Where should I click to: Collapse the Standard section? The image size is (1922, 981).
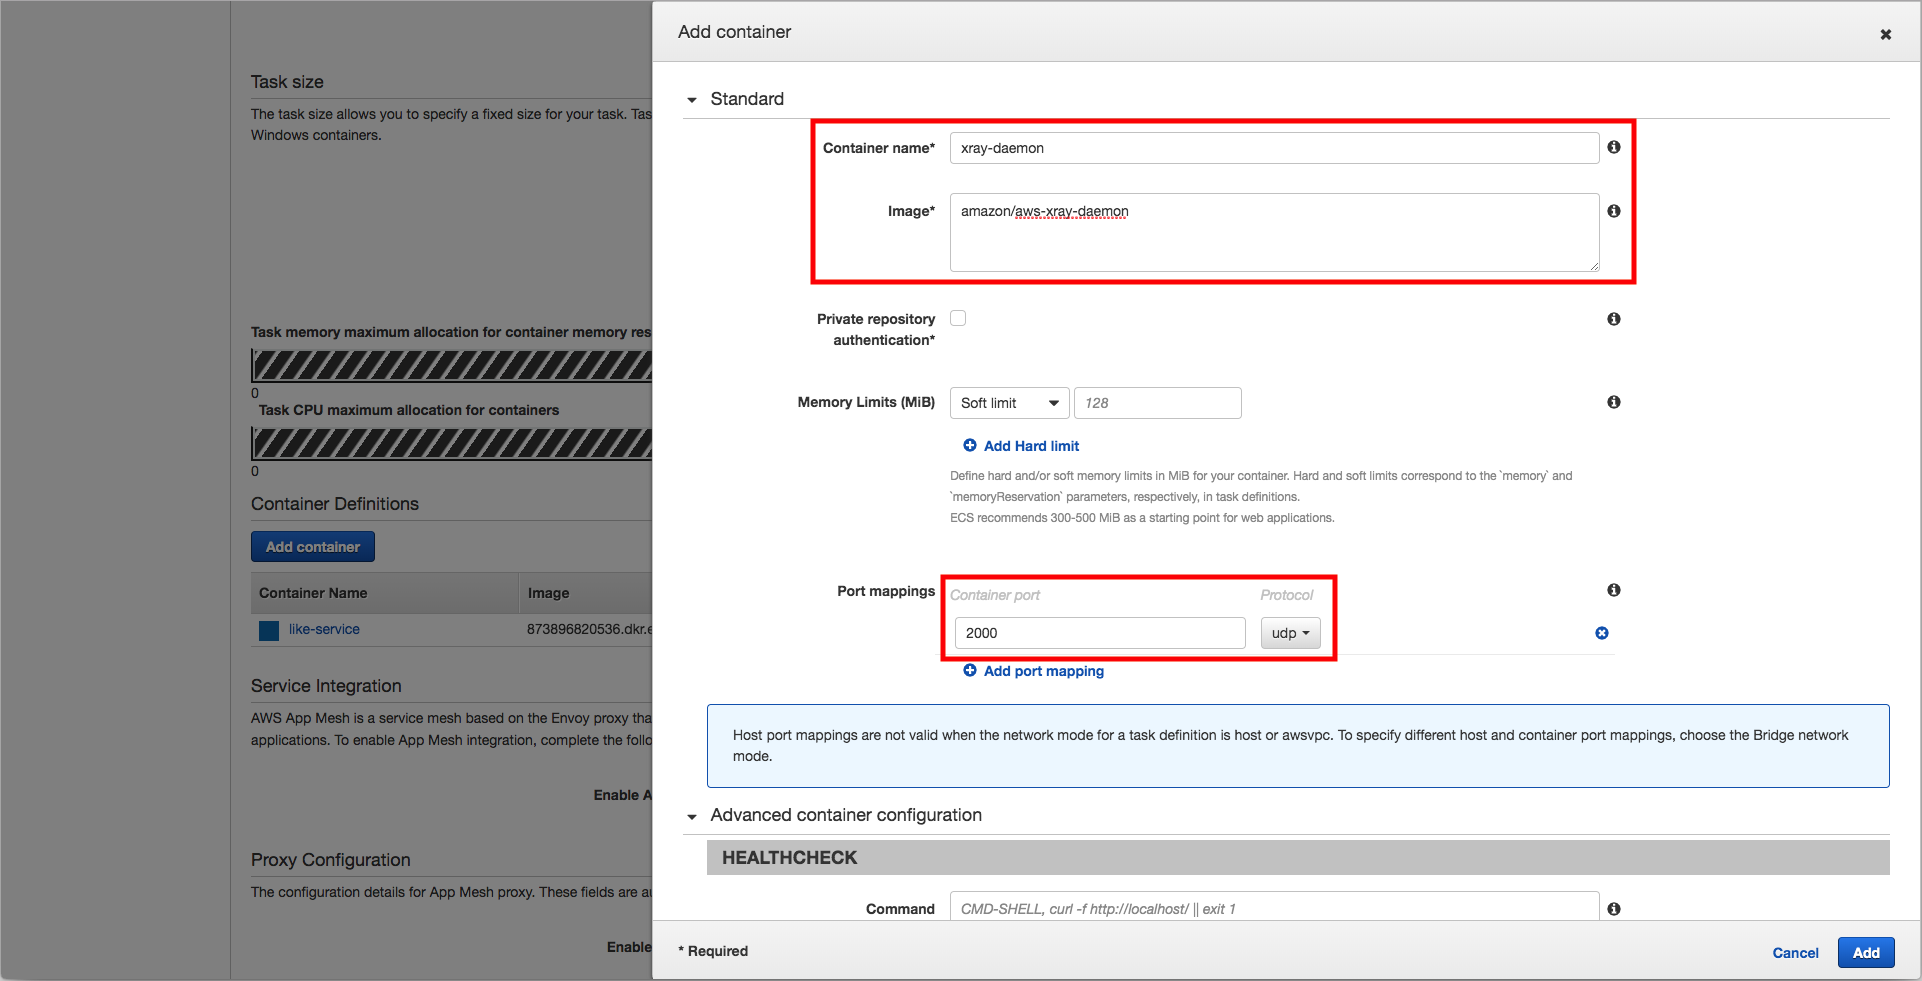click(x=691, y=100)
